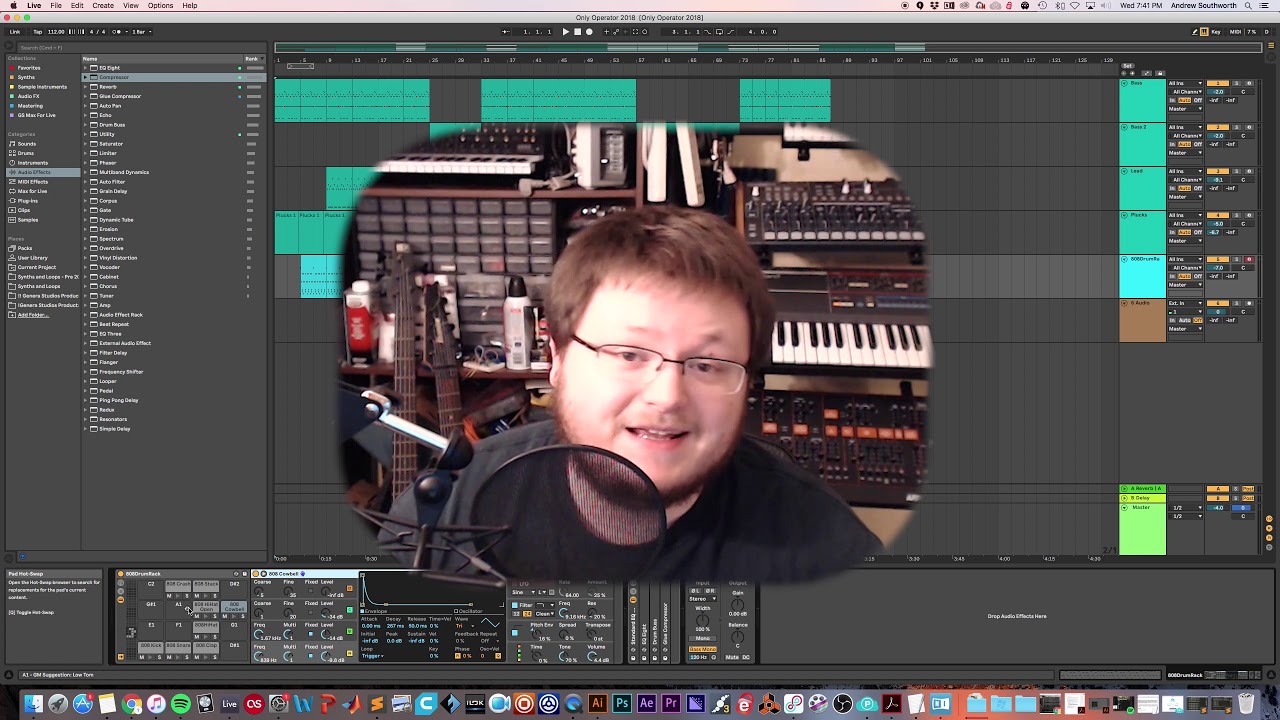Open Ableton Live icon in dock
This screenshot has height=720, width=1280.
coord(229,704)
